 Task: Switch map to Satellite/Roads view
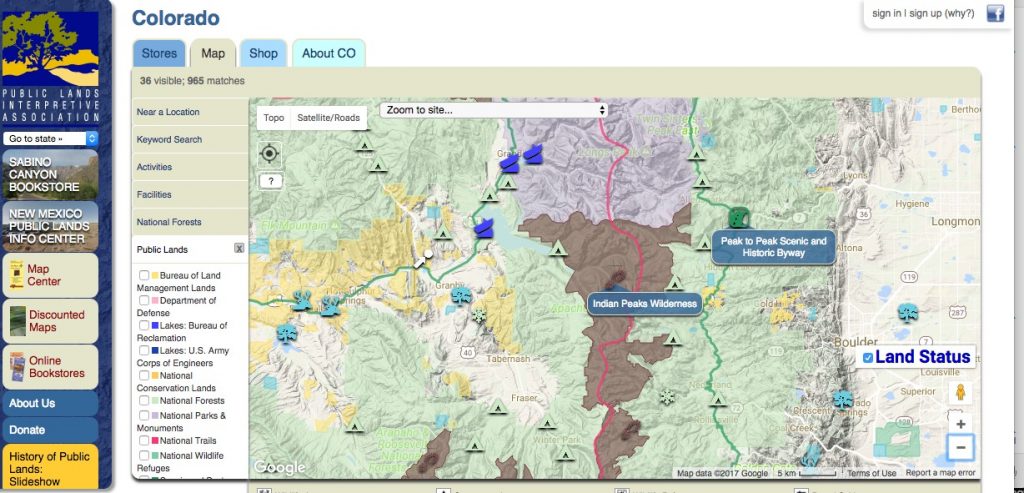pos(328,118)
